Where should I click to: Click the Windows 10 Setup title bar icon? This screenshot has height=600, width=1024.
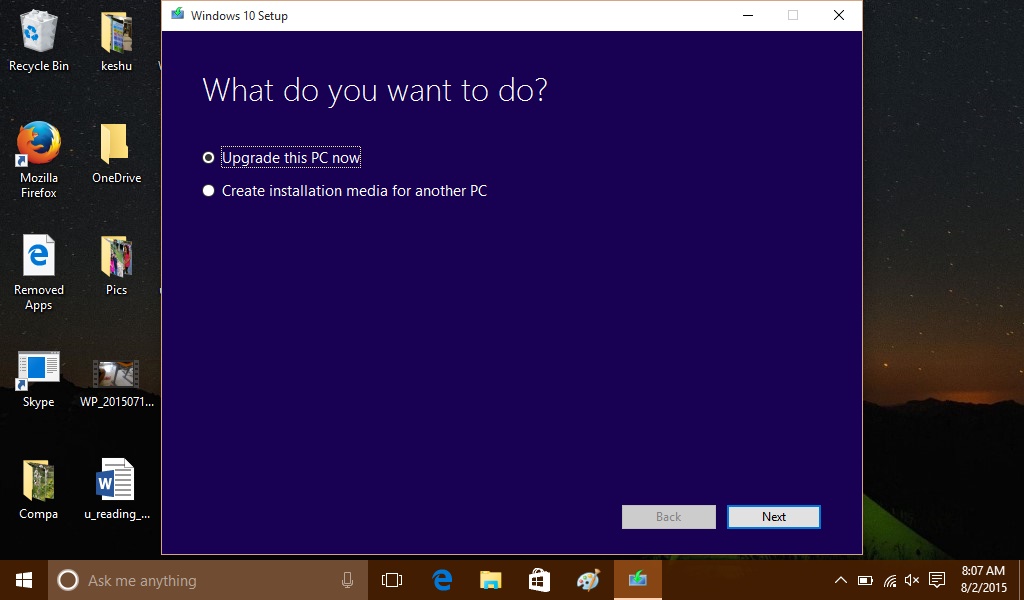click(x=177, y=14)
